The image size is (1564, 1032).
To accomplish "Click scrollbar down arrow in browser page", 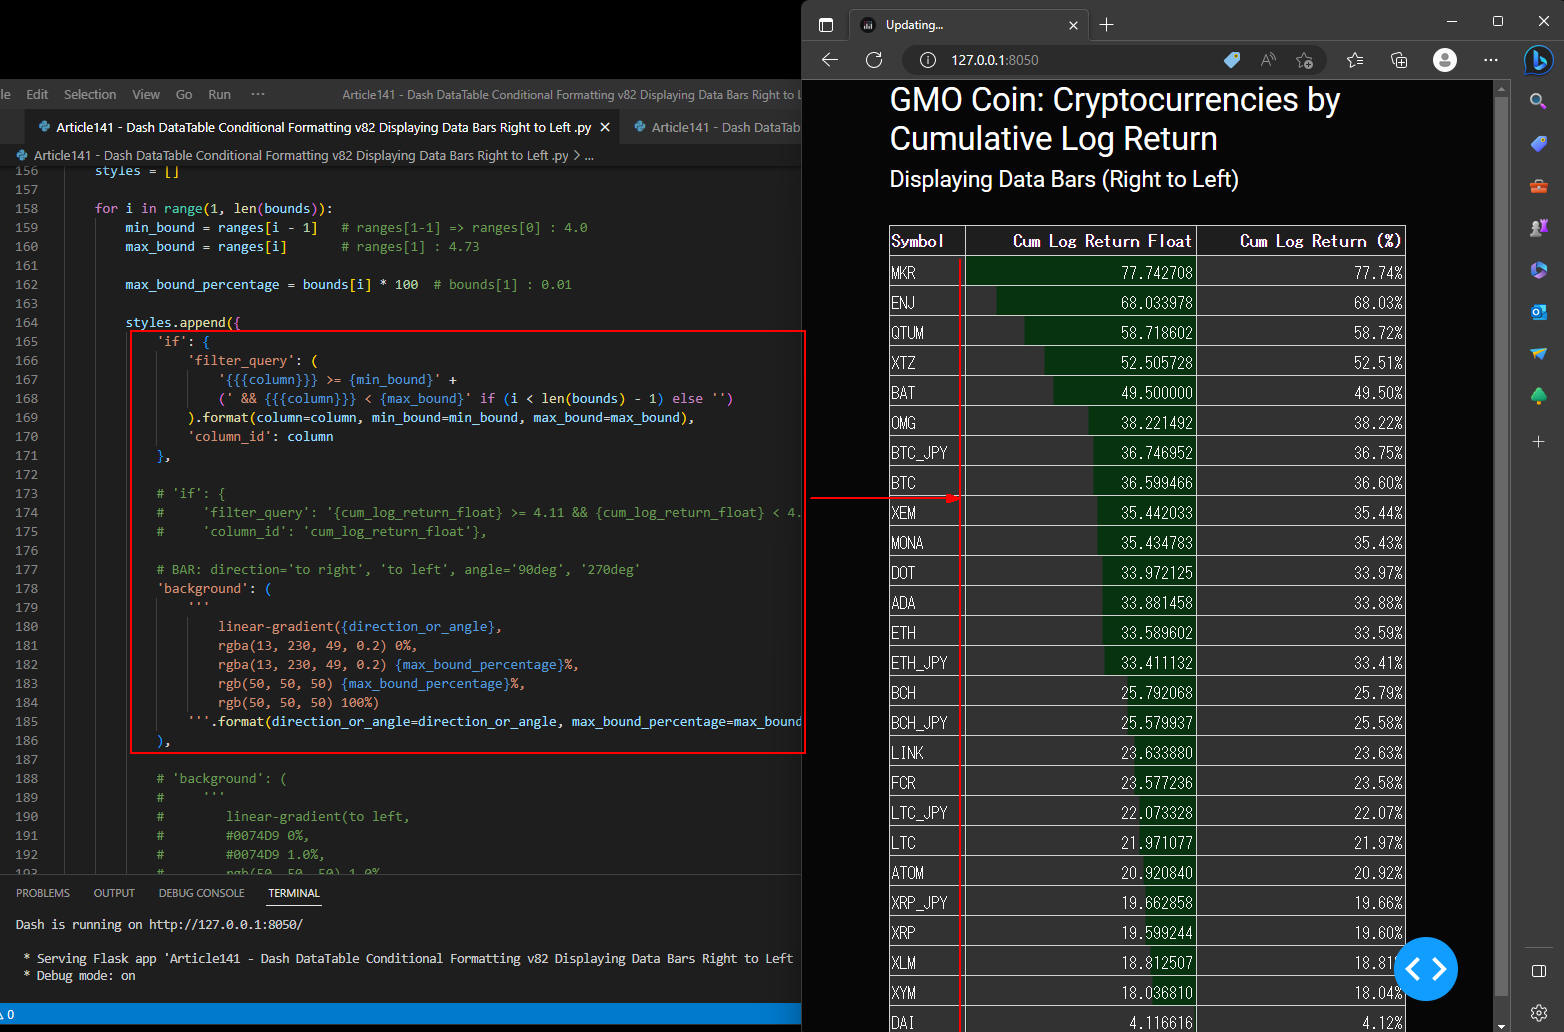I will pyautogui.click(x=1501, y=1025).
